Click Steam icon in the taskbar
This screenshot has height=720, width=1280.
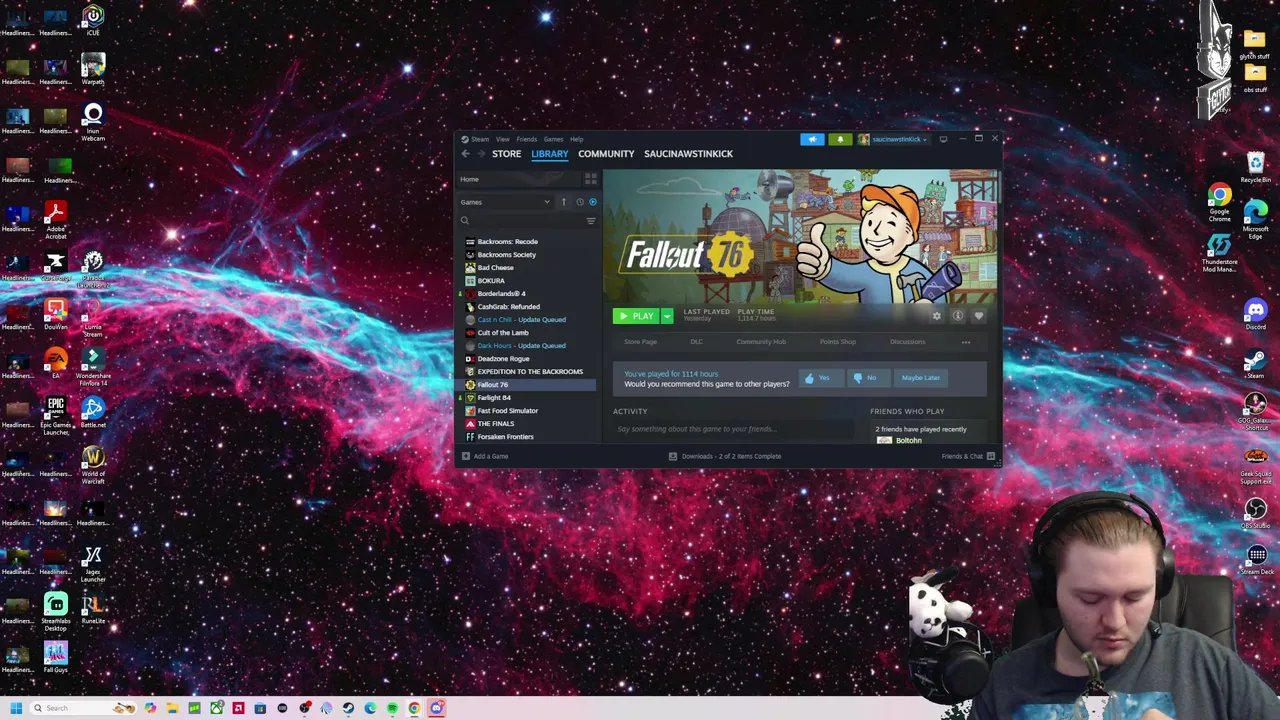click(348, 708)
